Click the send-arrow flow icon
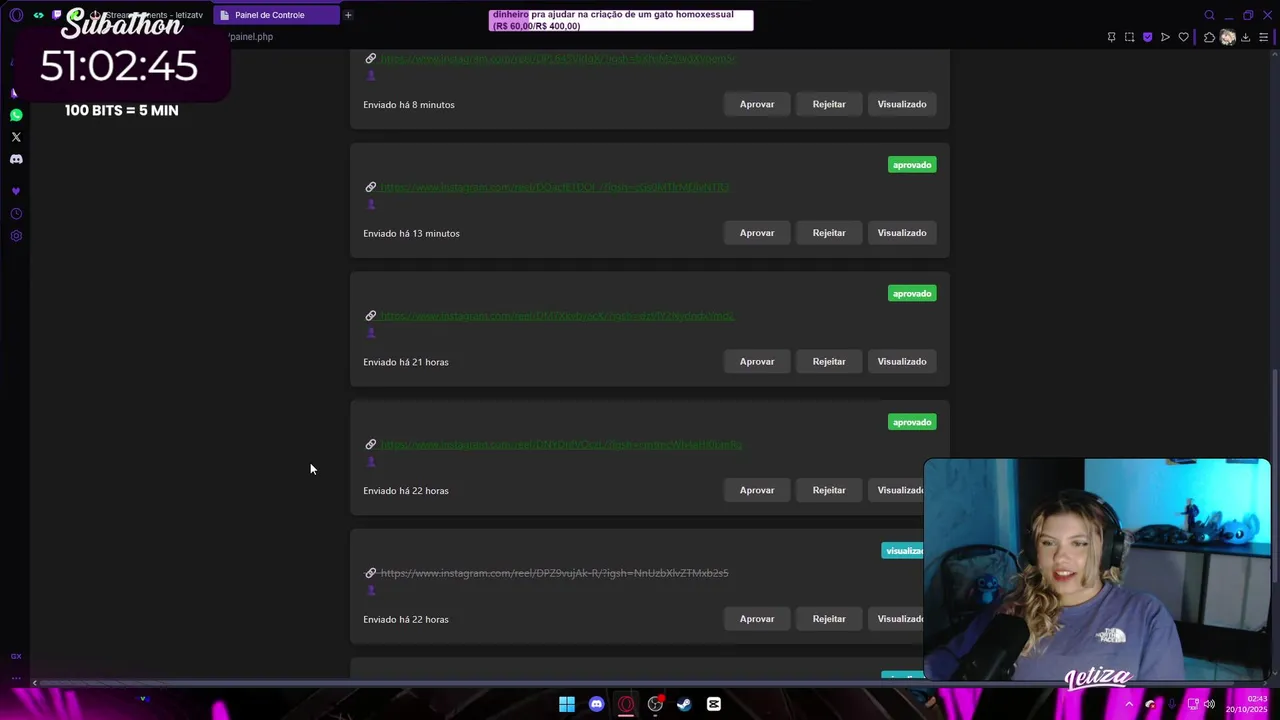Viewport: 1280px width, 720px height. pos(1165,37)
